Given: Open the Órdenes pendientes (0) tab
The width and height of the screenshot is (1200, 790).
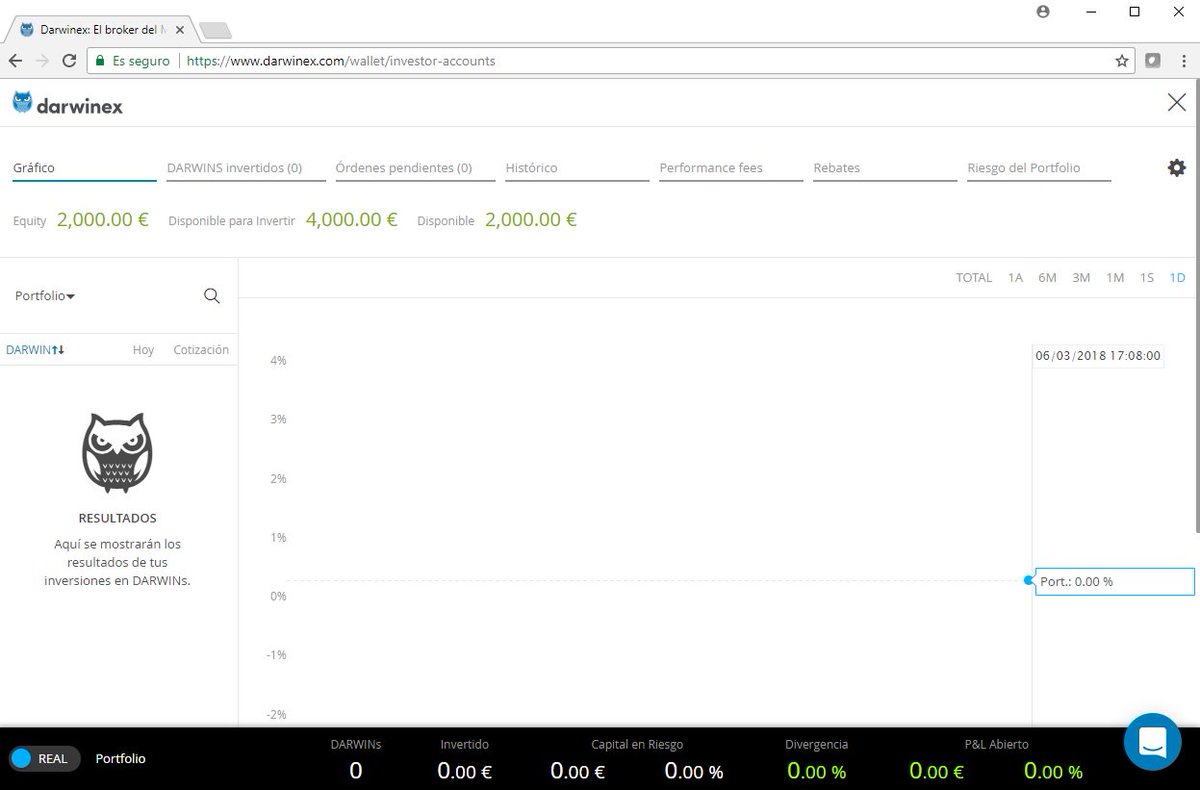Looking at the screenshot, I should point(415,168).
